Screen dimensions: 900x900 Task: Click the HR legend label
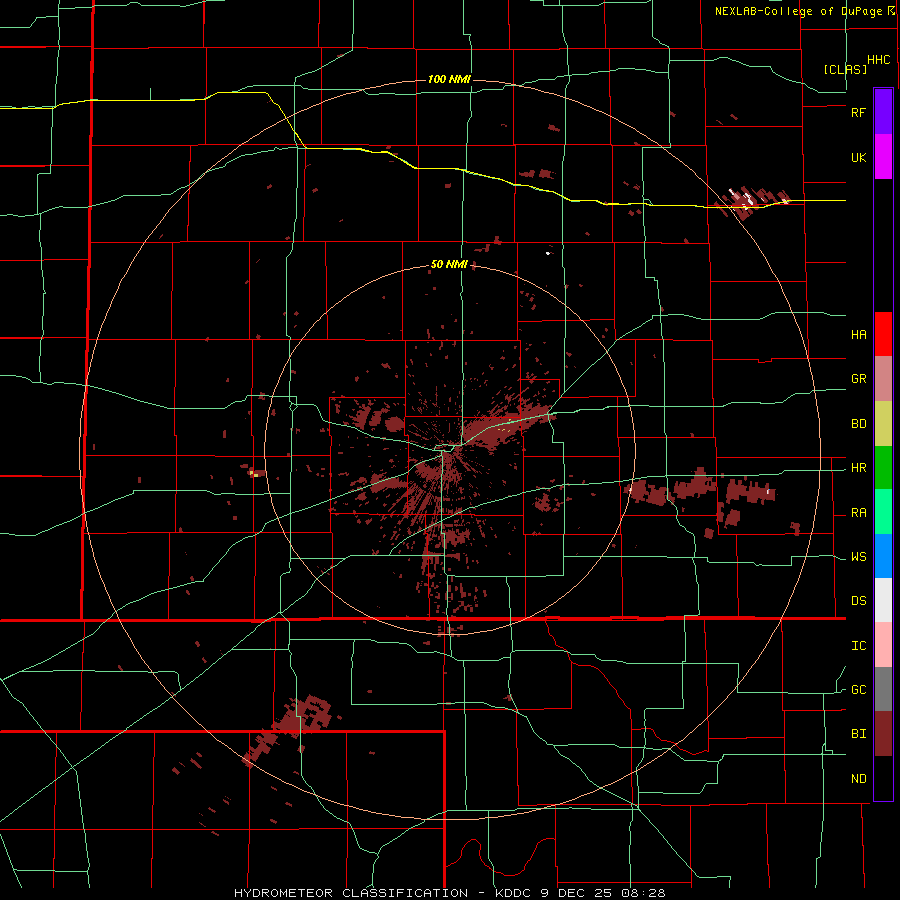point(858,468)
